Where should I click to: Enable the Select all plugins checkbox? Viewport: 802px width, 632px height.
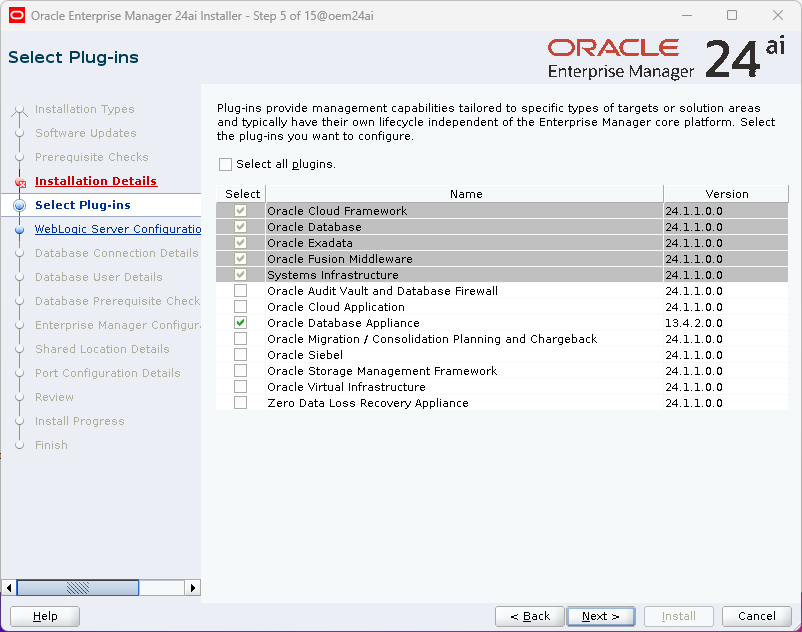pyautogui.click(x=225, y=164)
